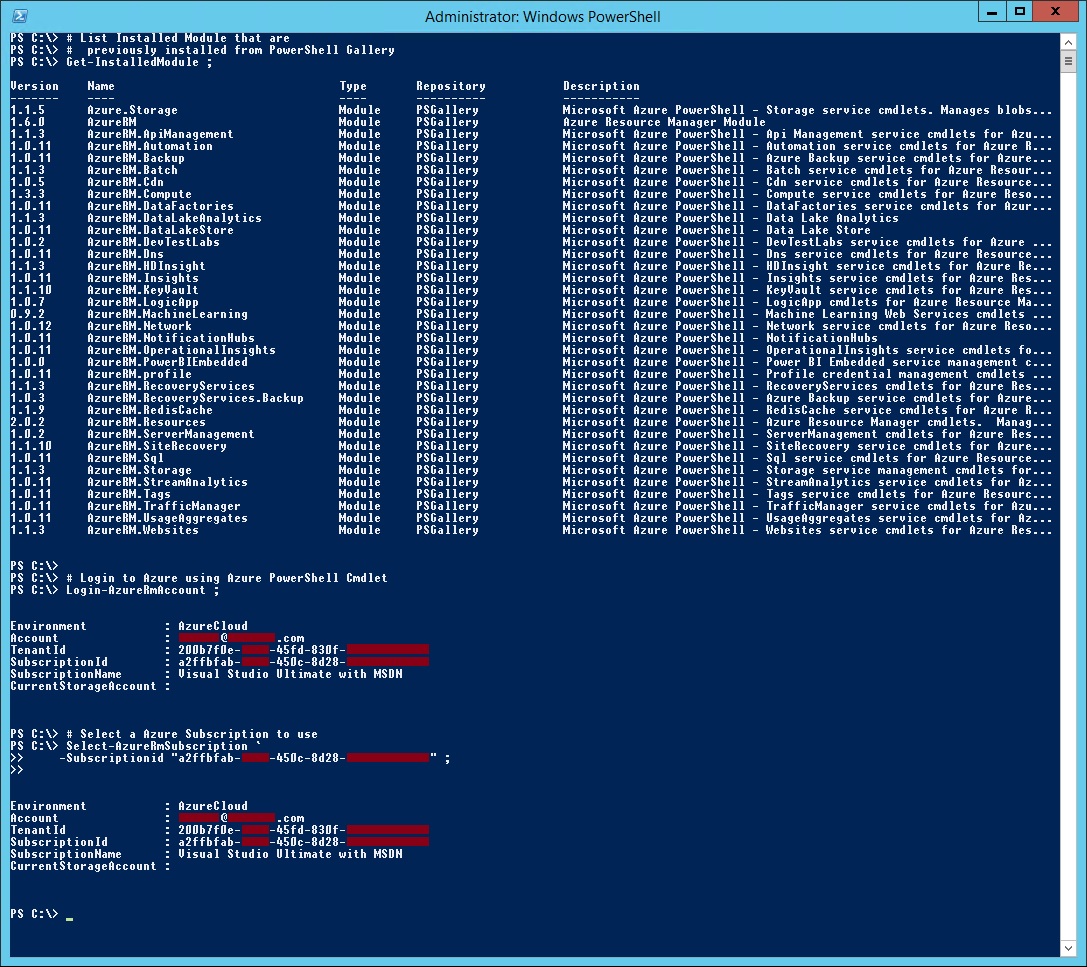Select the AzureRM.Batch module name

pyautogui.click(x=132, y=170)
